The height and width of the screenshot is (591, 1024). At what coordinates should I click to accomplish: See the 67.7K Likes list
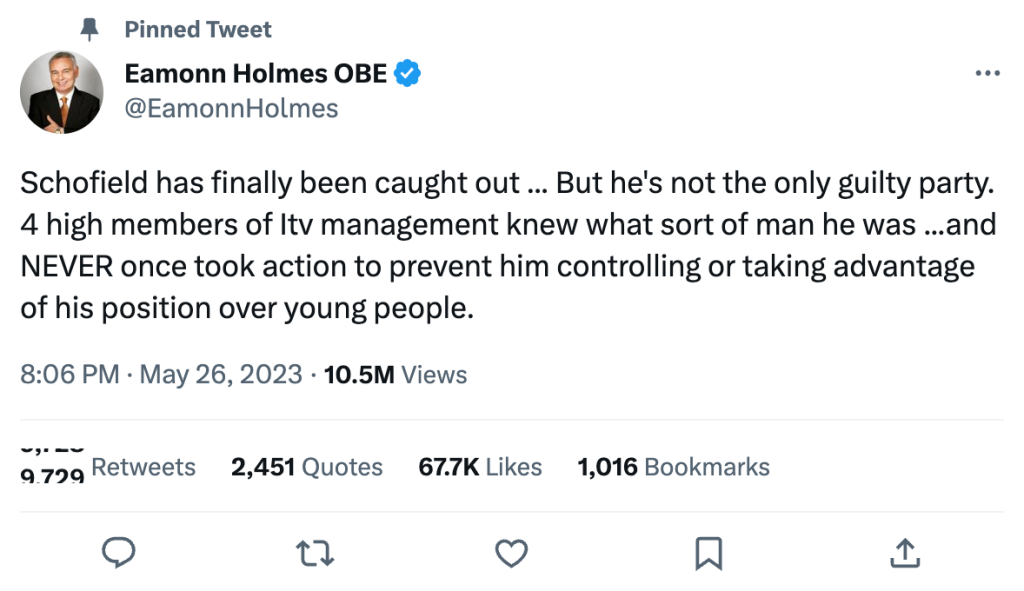pyautogui.click(x=480, y=467)
